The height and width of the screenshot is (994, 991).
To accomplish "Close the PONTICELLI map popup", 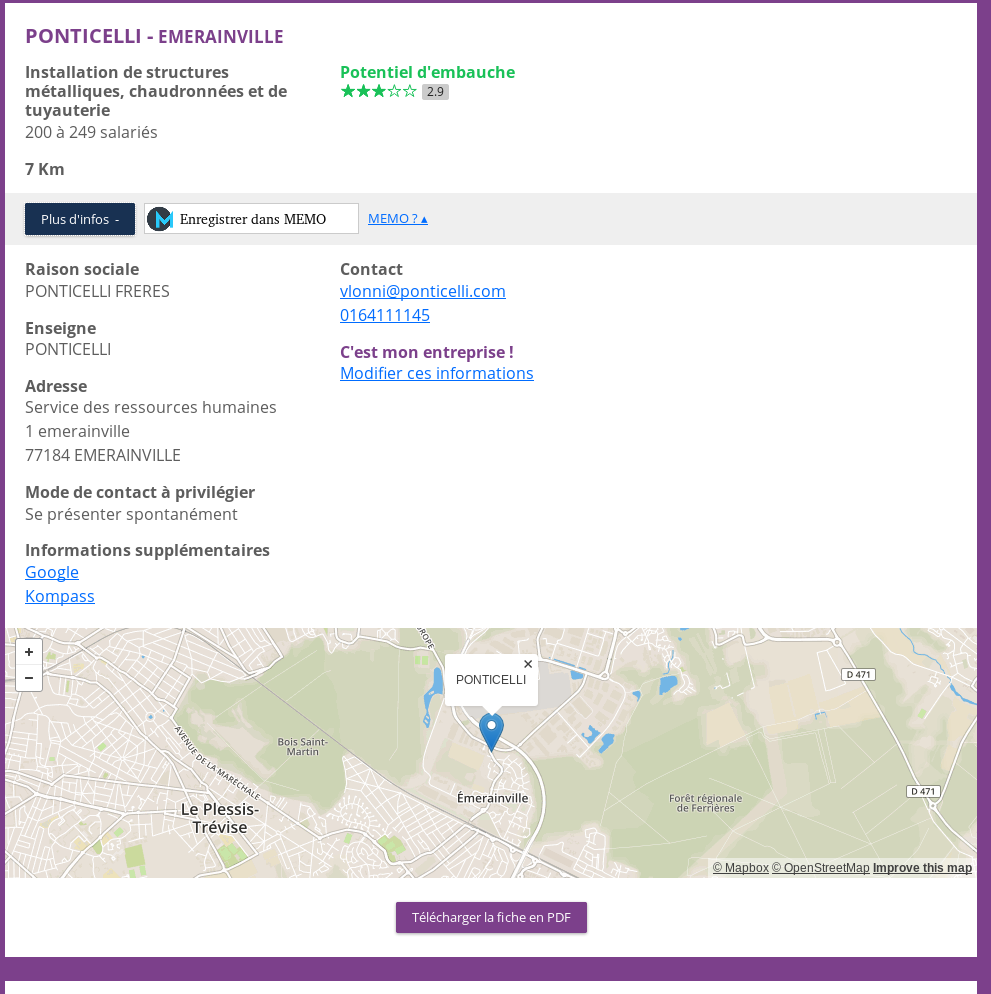I will point(528,664).
